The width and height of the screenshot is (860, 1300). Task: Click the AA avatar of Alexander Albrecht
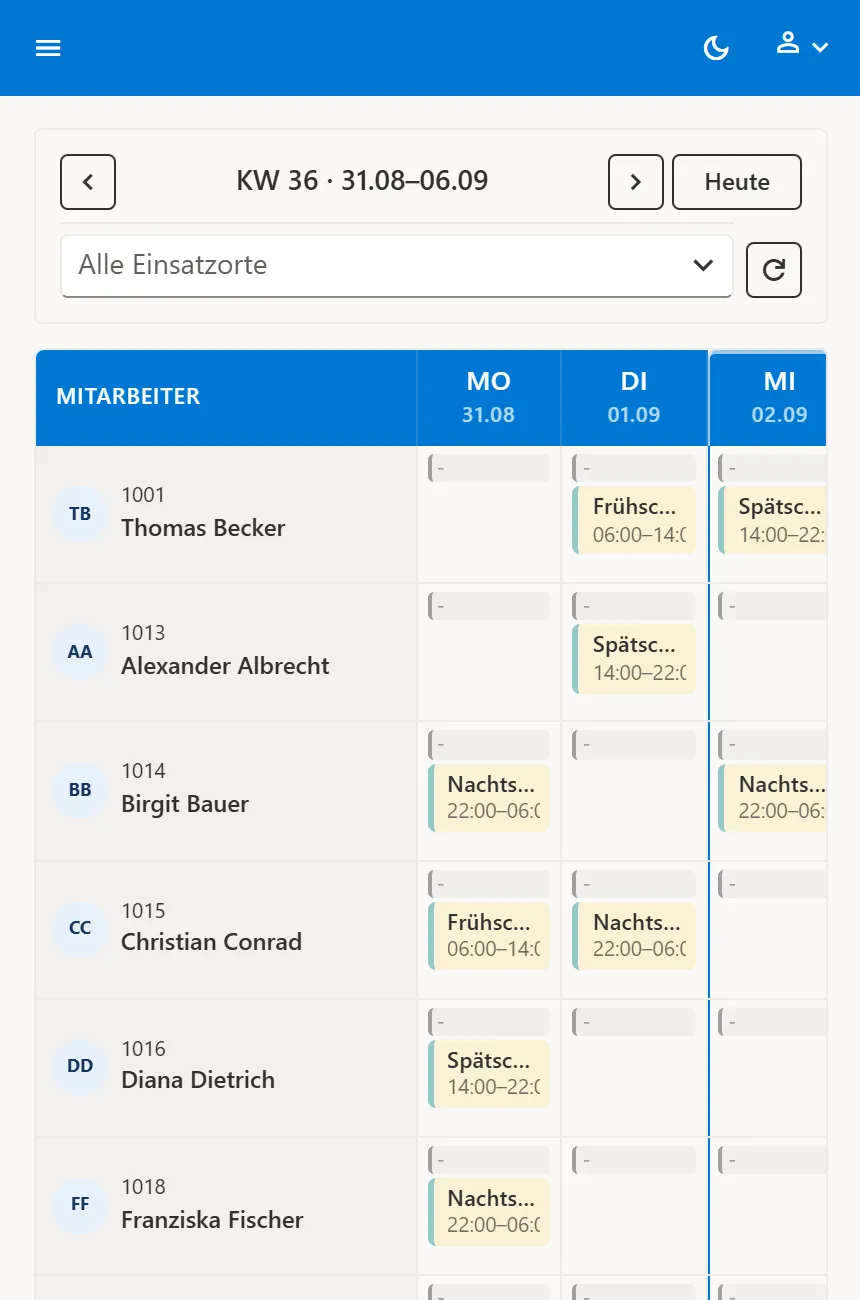[x=80, y=652]
